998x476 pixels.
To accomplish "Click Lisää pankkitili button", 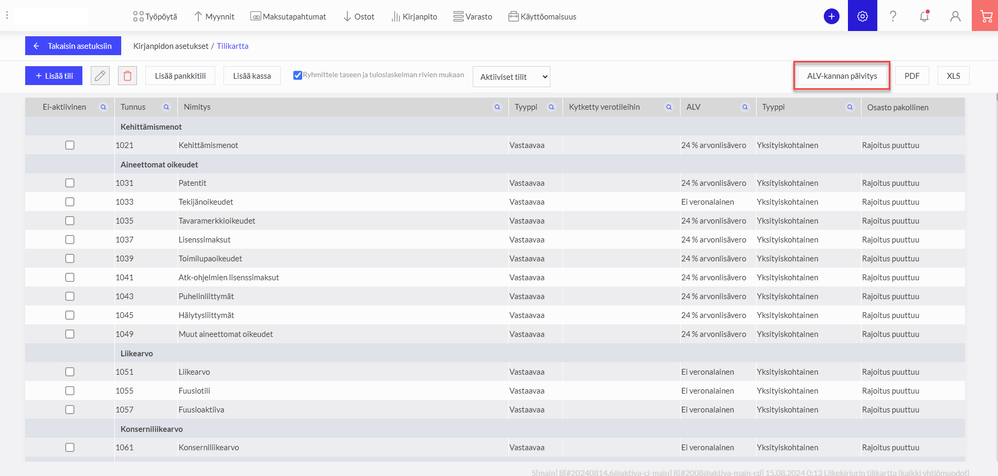I will pyautogui.click(x=180, y=76).
